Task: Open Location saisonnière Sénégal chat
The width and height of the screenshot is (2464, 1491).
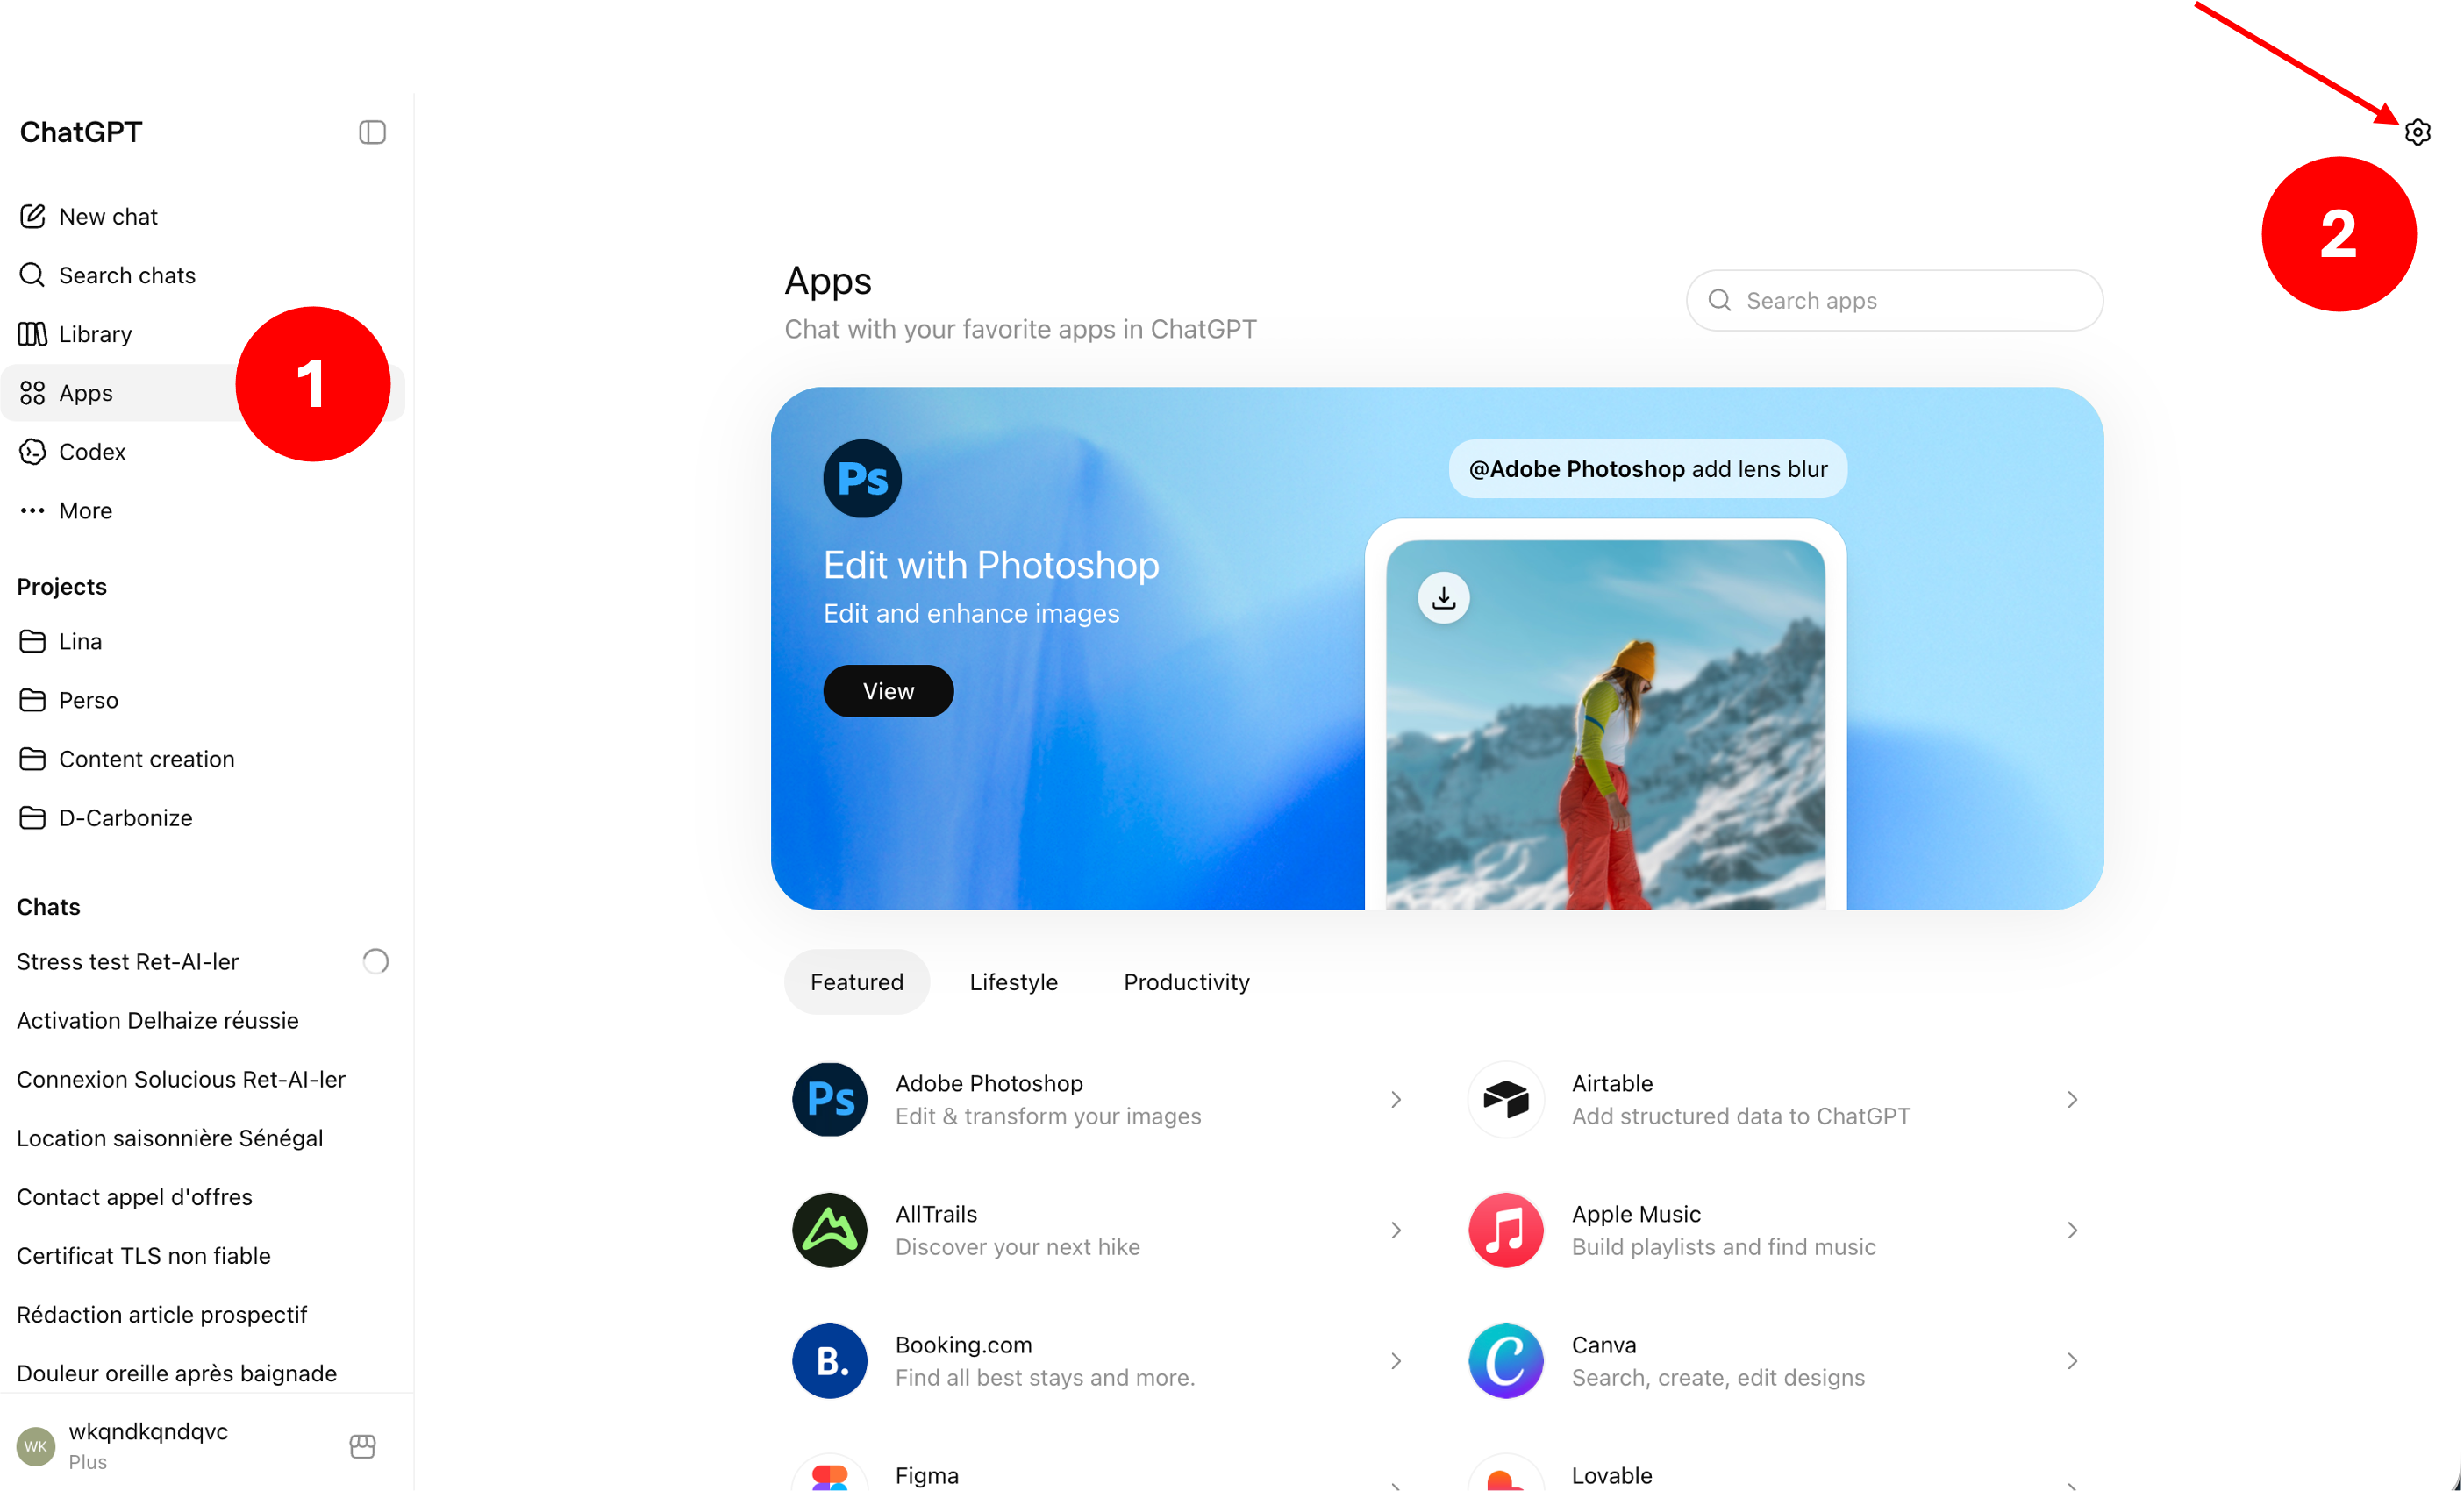Action: (203, 1138)
